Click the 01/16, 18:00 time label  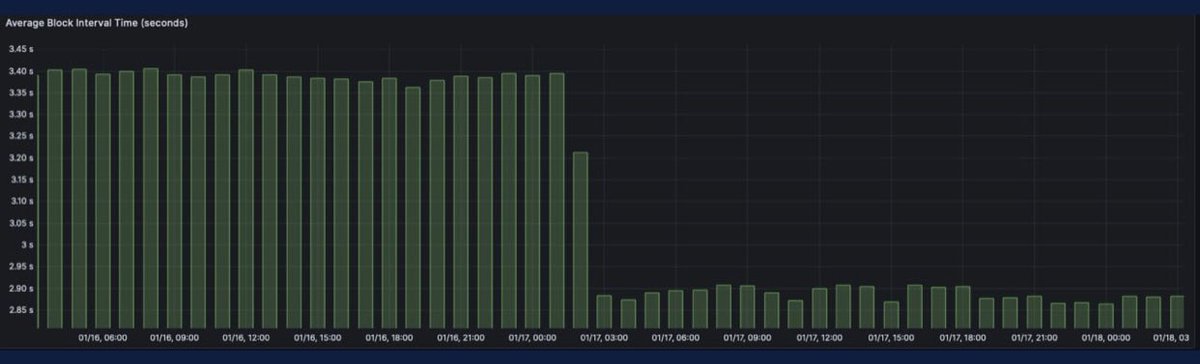pyautogui.click(x=390, y=338)
